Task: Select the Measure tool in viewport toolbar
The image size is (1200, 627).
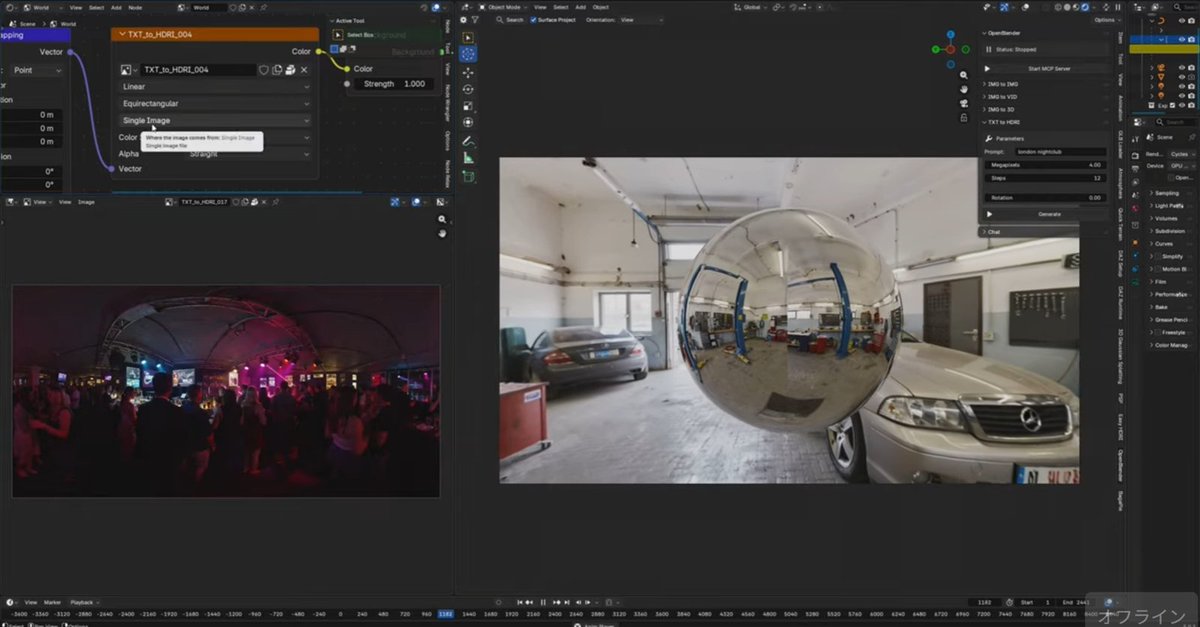Action: (468, 158)
